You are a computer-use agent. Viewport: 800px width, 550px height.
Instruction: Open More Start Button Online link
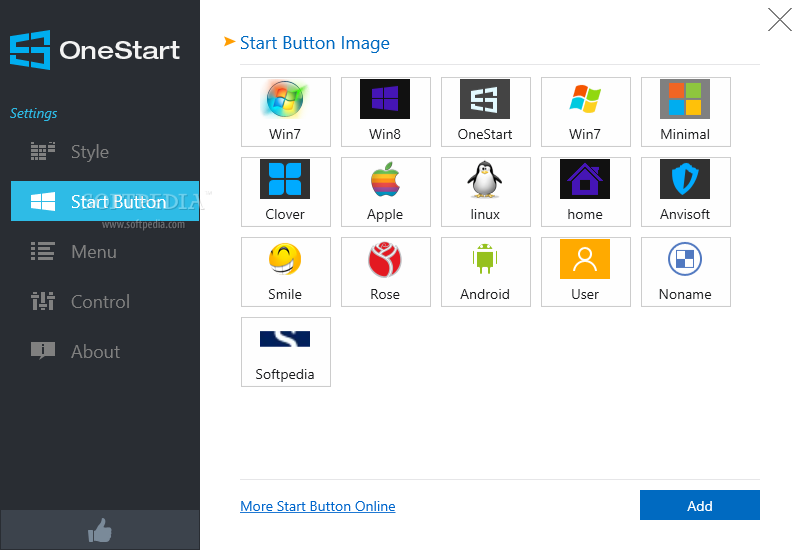click(x=317, y=506)
